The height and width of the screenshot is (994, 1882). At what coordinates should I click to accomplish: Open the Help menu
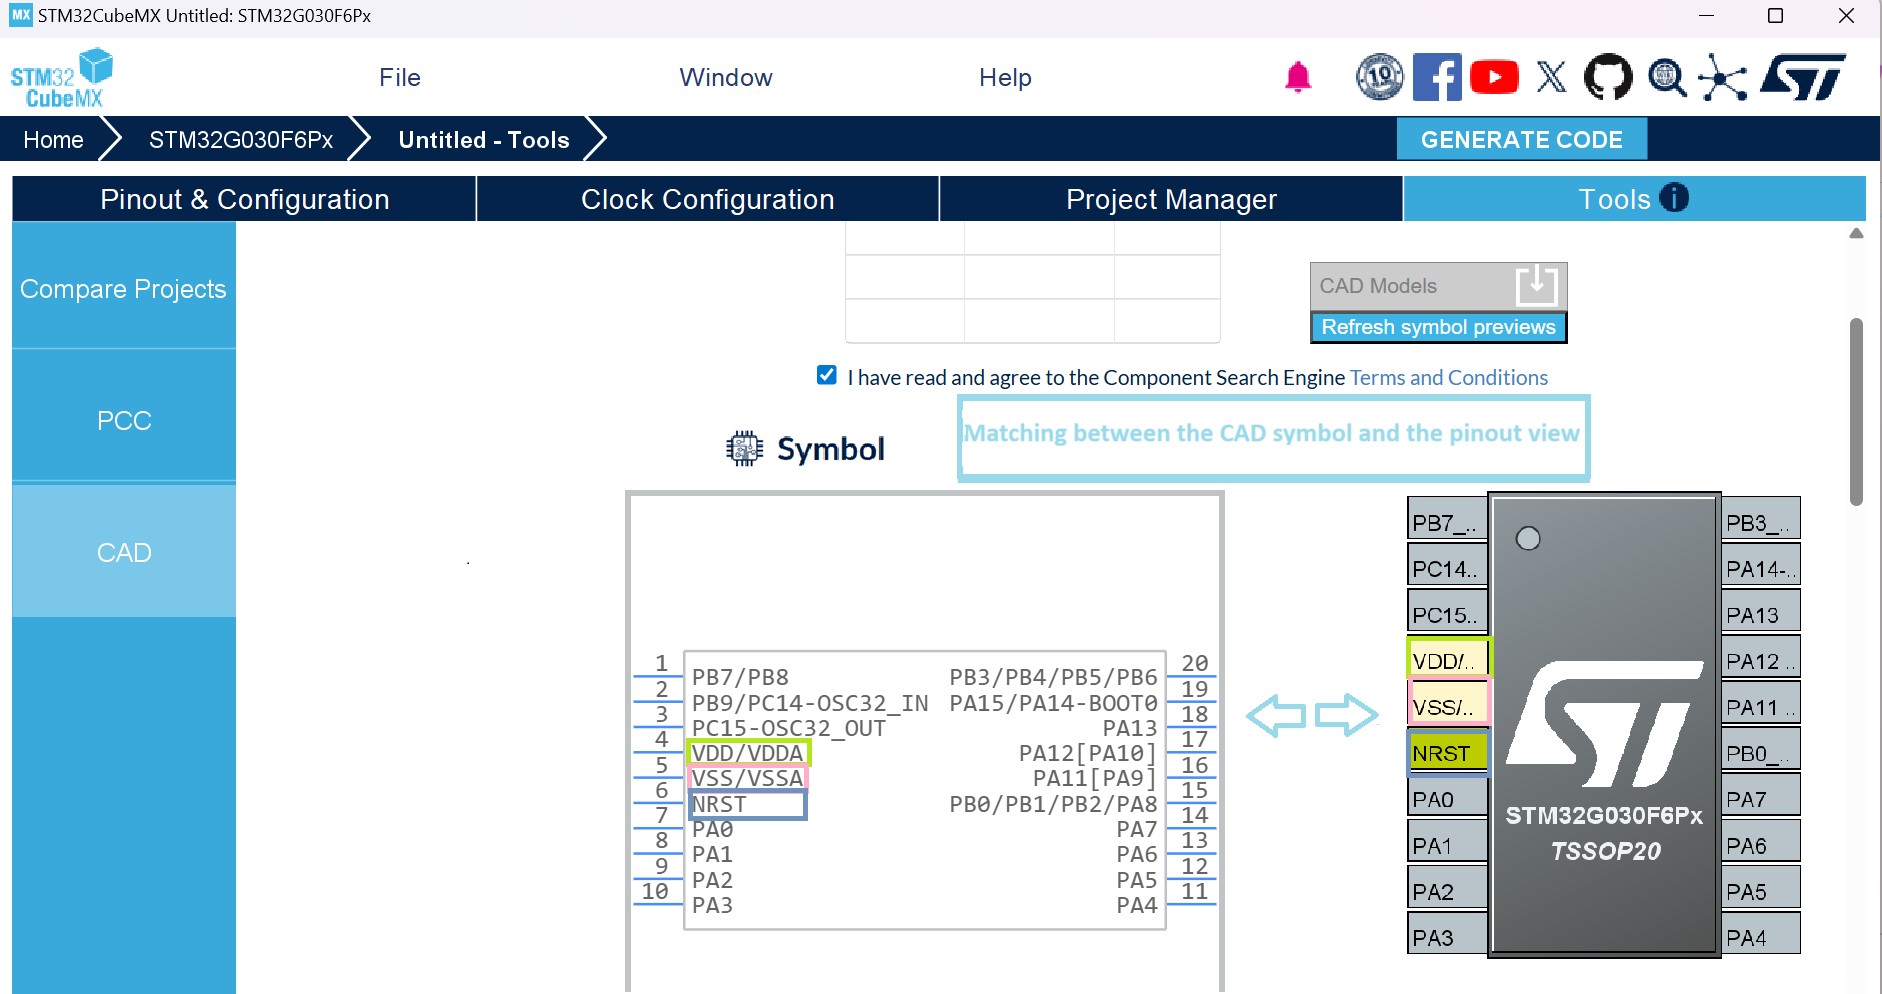pyautogui.click(x=1005, y=78)
